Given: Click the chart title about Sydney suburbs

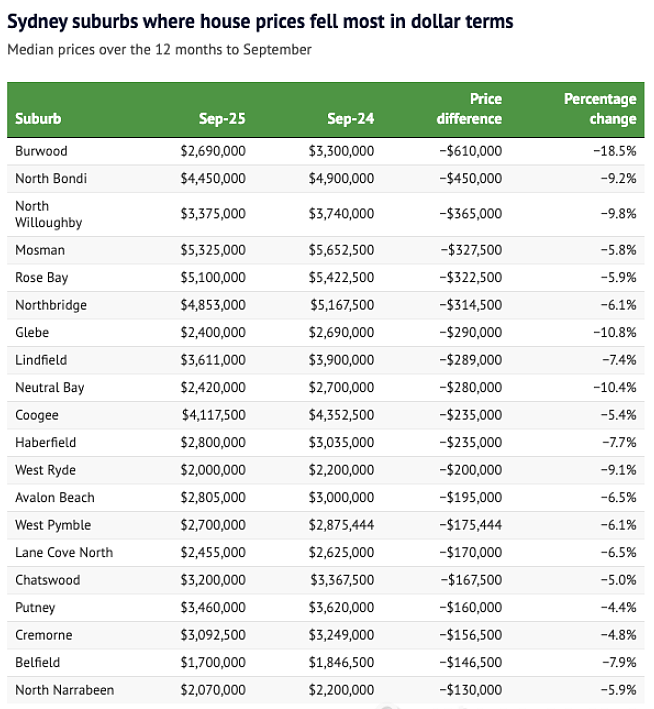Looking at the screenshot, I should (x=260, y=22).
